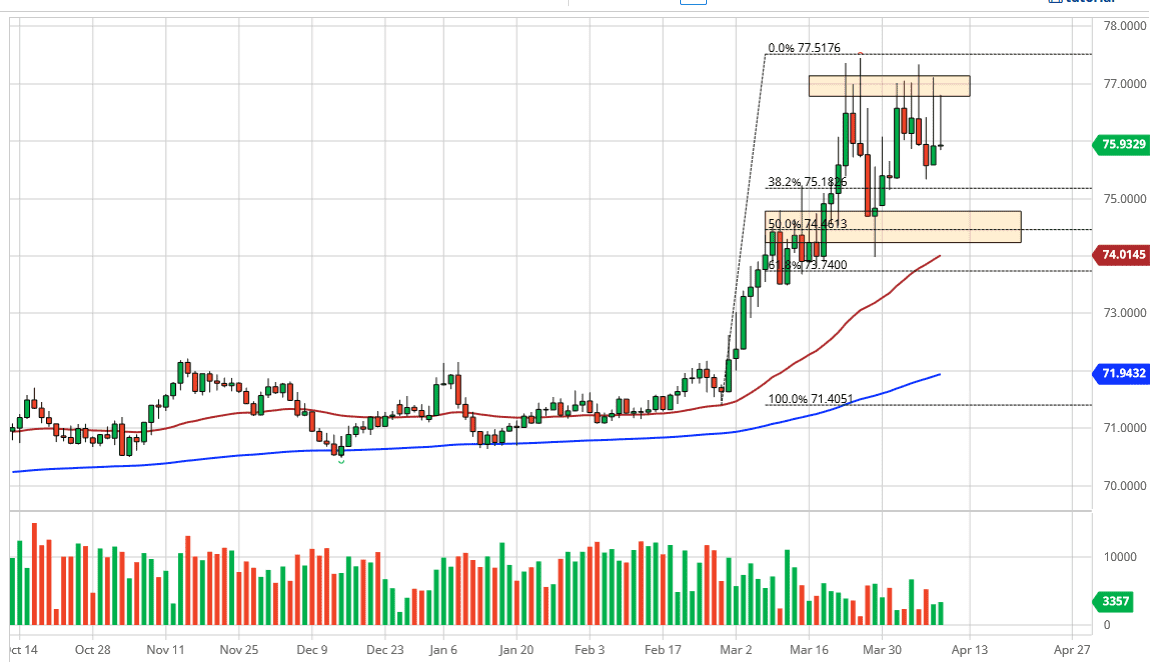Click the green 75.9329 price label

1122,145
